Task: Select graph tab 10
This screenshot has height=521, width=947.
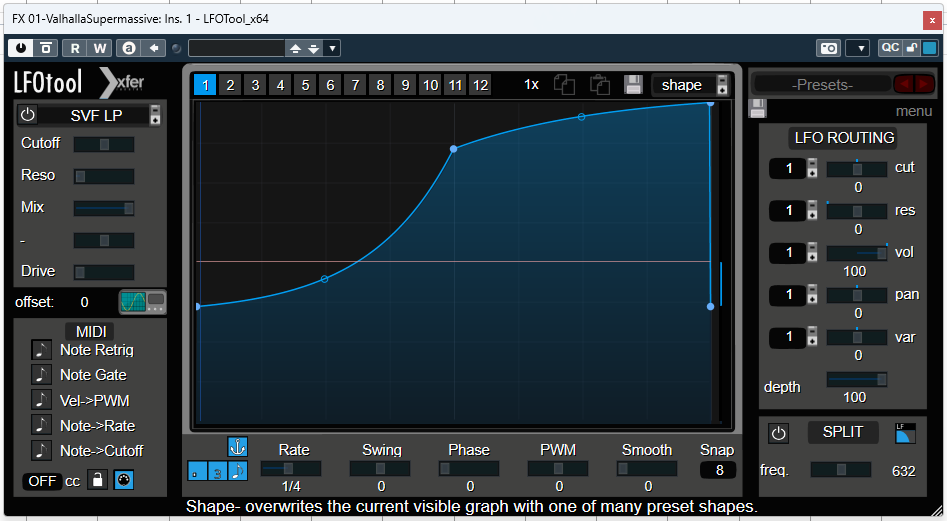Action: (x=431, y=85)
